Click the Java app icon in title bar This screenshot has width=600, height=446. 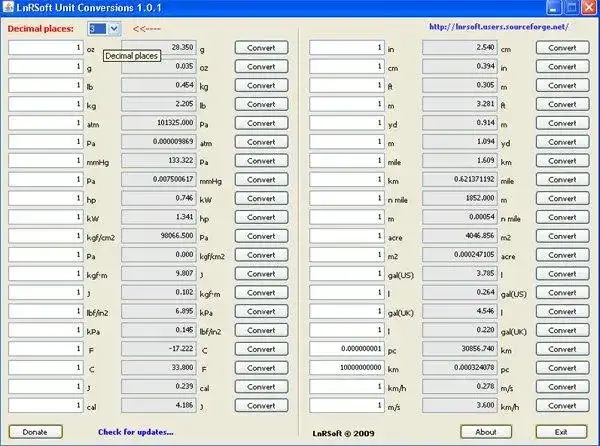point(8,8)
